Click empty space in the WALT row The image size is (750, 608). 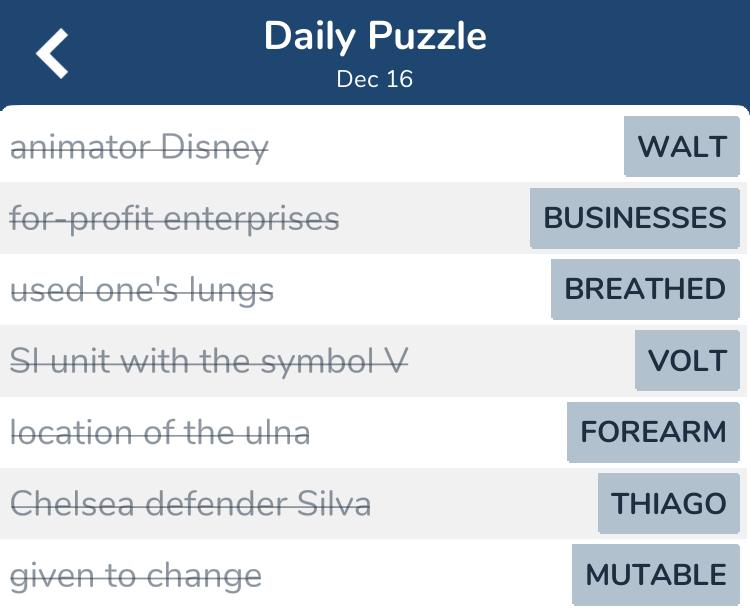tap(445, 146)
